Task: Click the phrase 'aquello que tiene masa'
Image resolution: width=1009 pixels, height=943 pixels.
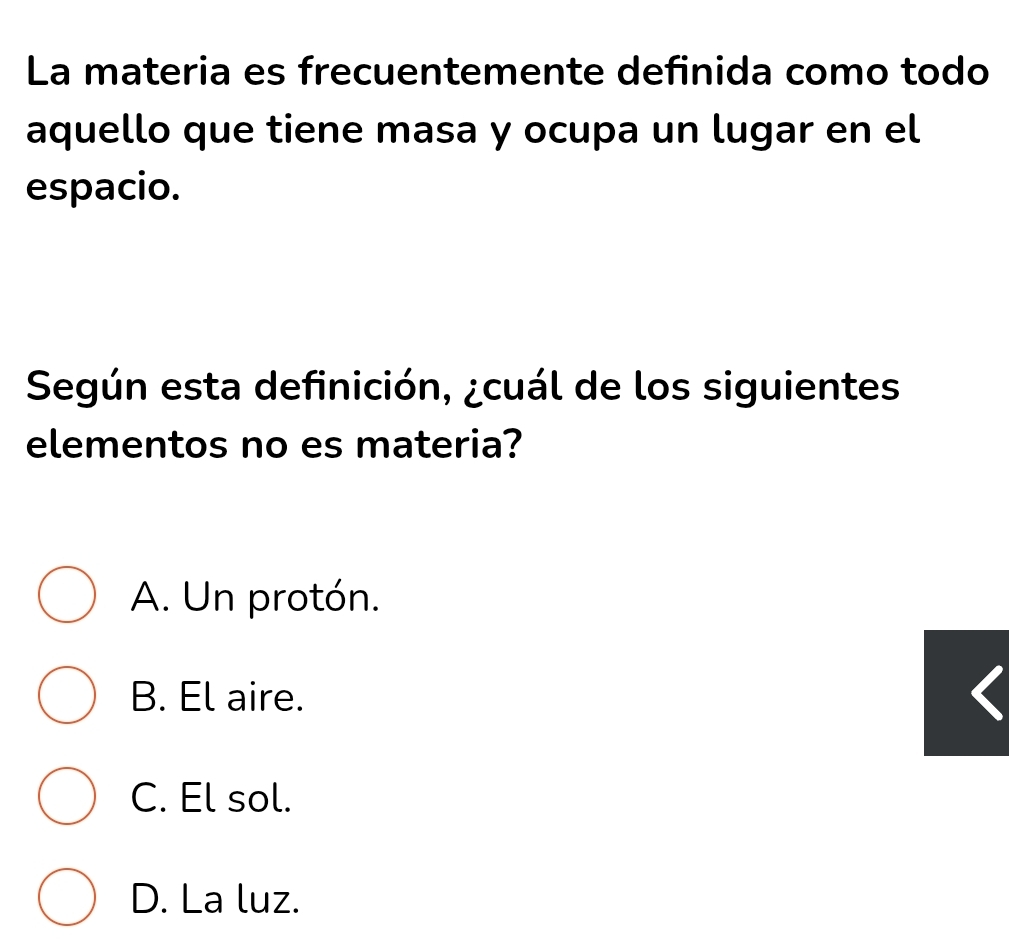Action: 252,131
